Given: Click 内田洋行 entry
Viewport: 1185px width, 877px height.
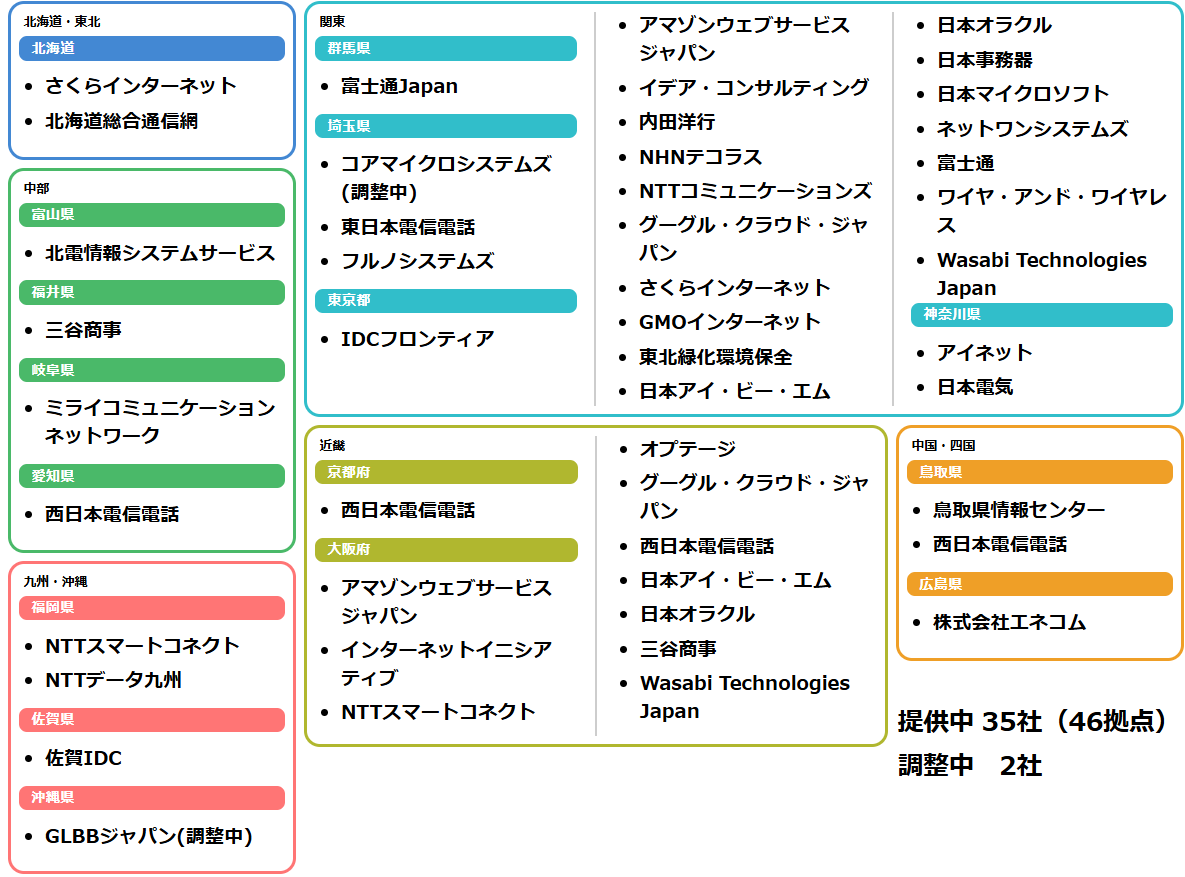Looking at the screenshot, I should click(x=677, y=122).
